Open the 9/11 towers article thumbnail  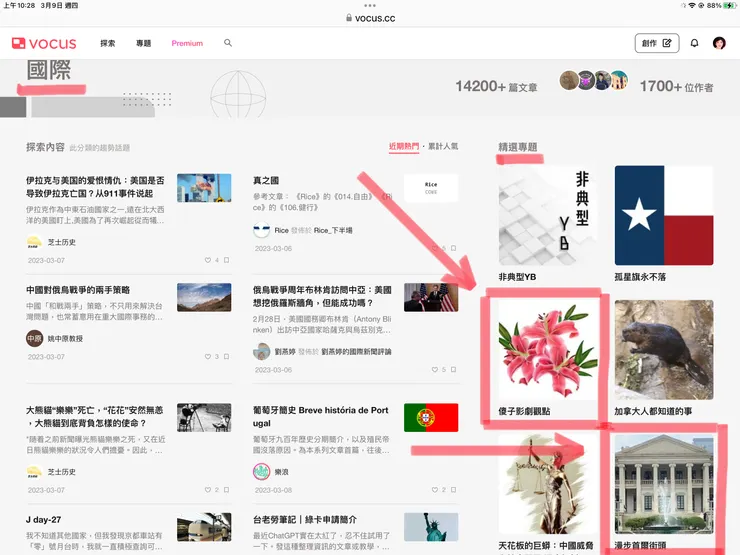click(x=204, y=188)
